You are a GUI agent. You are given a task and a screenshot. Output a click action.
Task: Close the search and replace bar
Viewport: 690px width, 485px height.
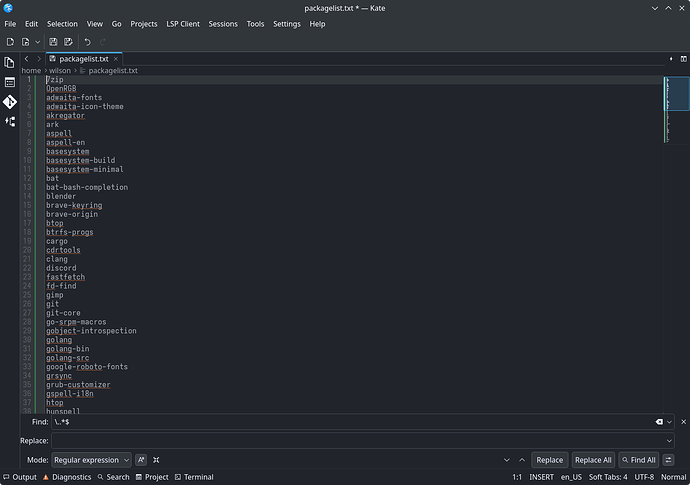pyautogui.click(x=683, y=422)
